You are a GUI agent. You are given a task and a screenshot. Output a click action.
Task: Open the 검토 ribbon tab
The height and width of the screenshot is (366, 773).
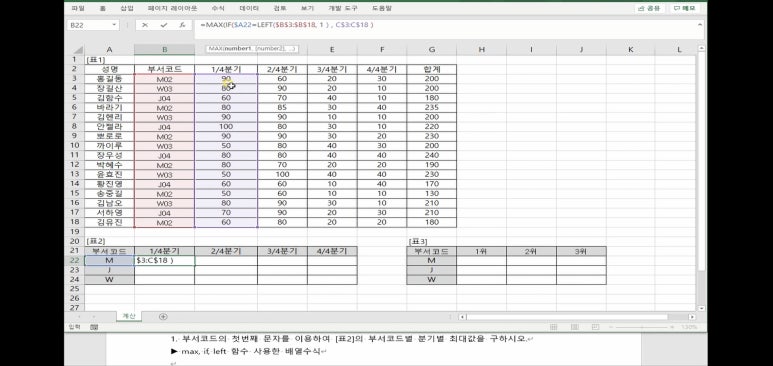pos(280,8)
